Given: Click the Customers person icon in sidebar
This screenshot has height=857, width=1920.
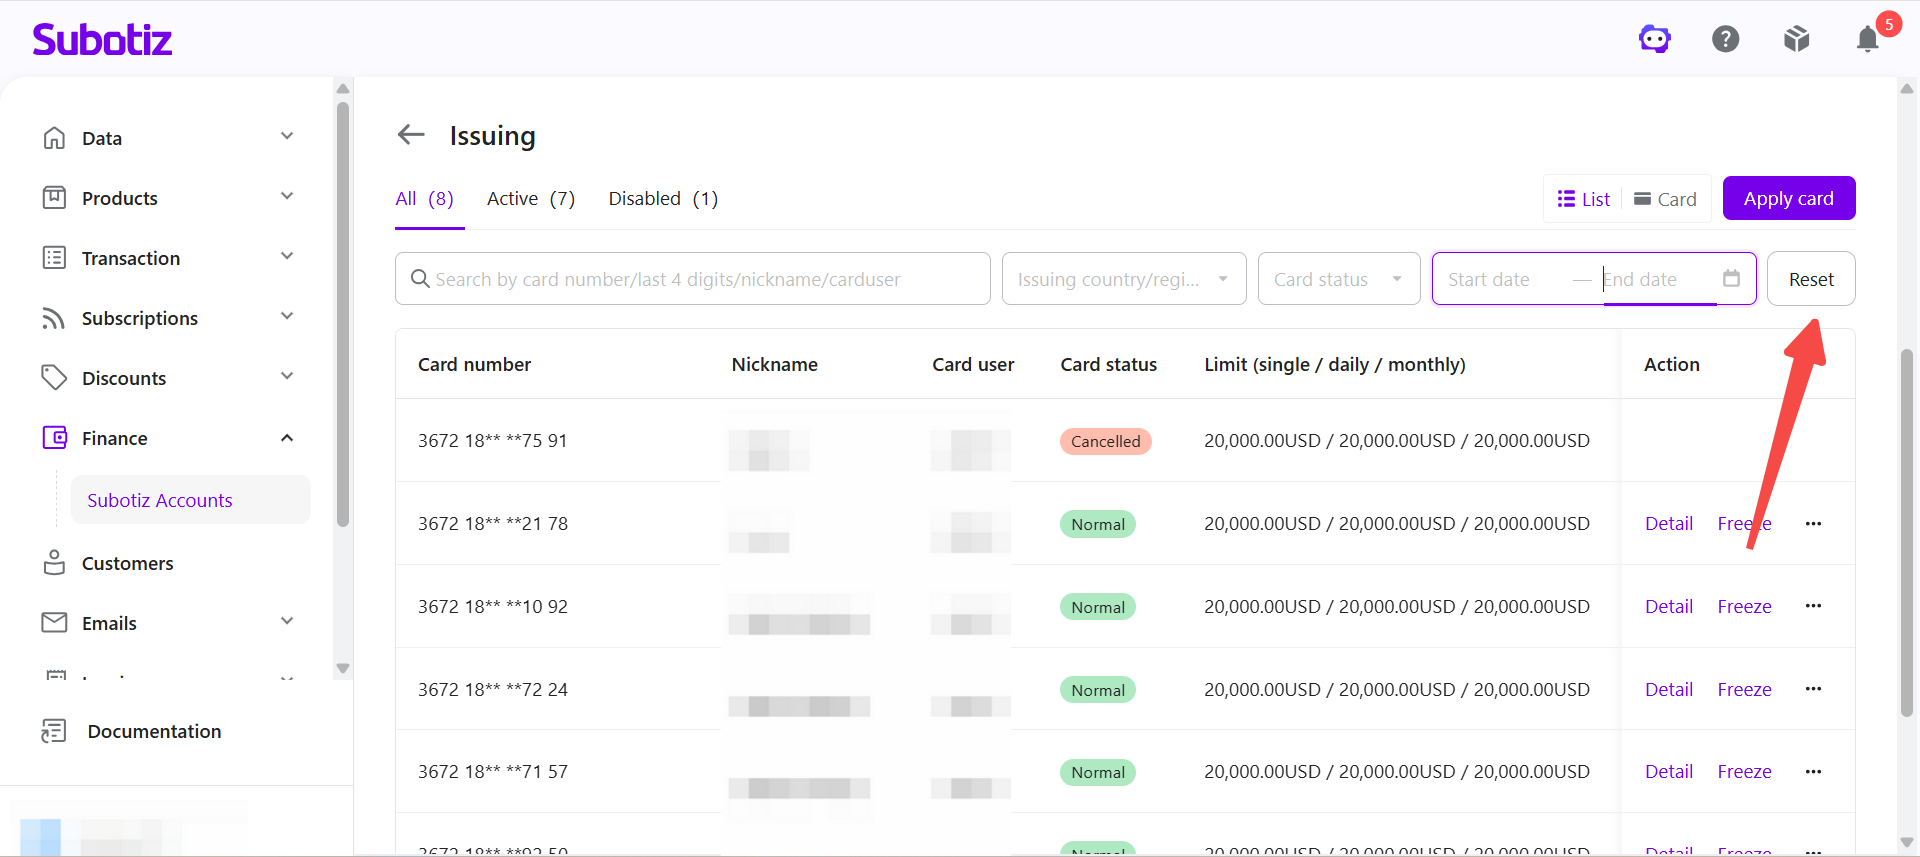Looking at the screenshot, I should (x=54, y=563).
